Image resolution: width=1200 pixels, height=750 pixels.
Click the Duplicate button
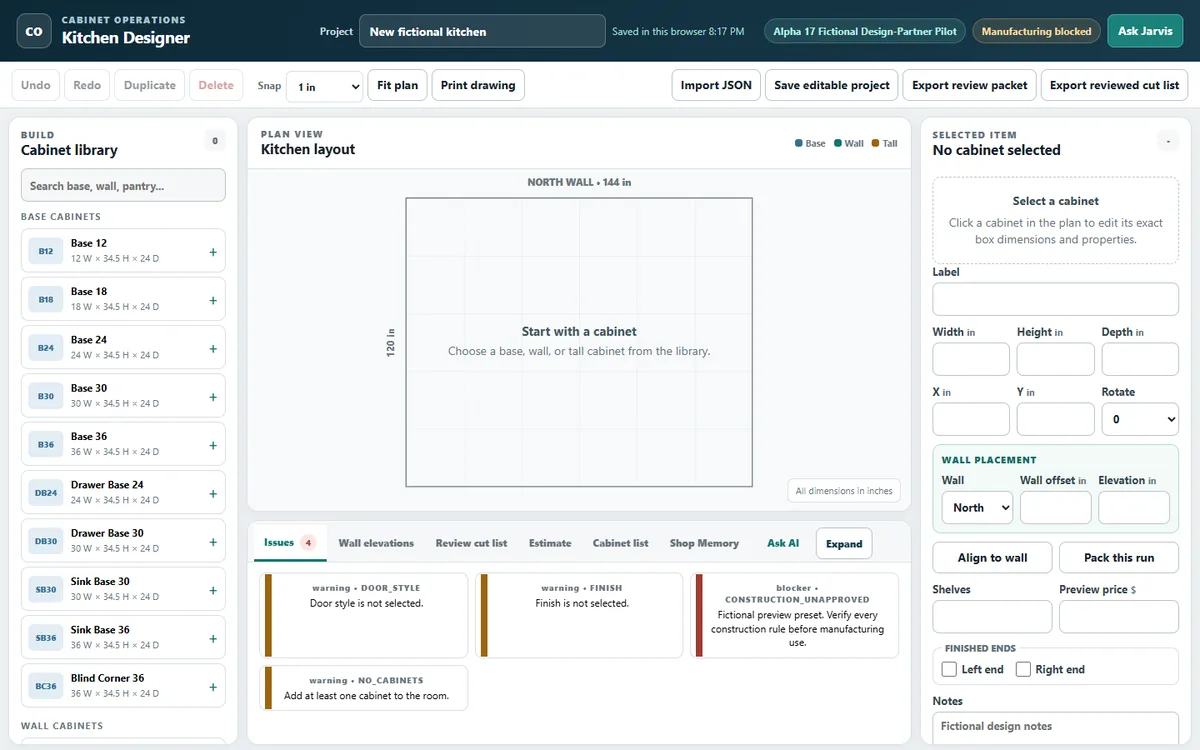[150, 85]
